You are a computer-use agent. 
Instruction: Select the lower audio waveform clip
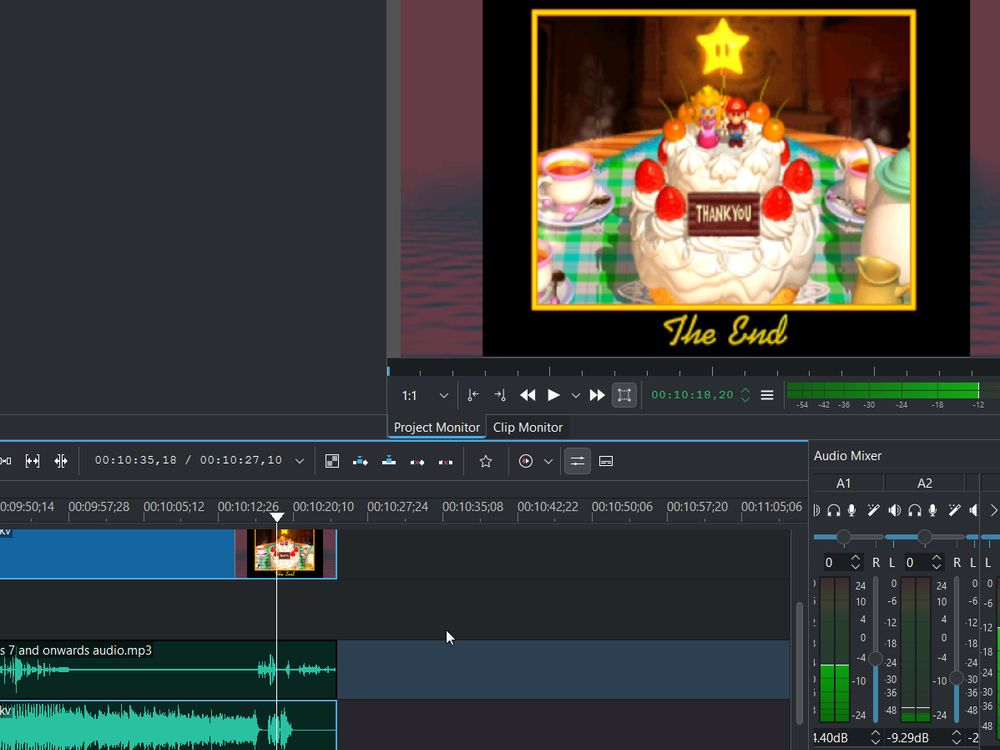tap(168, 725)
